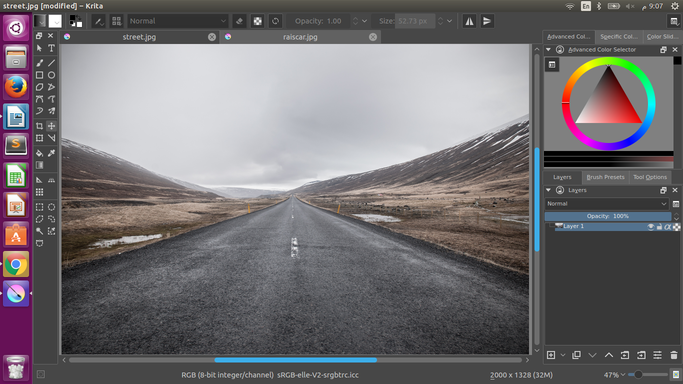Click the color selector settings button

point(552,65)
